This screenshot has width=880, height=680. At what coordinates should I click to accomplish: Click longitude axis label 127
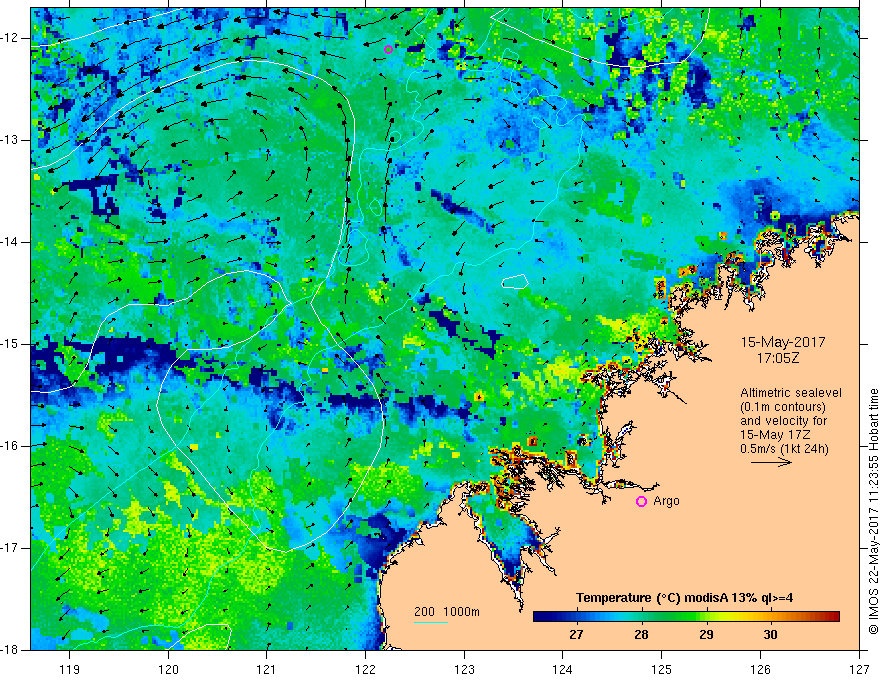(859, 669)
